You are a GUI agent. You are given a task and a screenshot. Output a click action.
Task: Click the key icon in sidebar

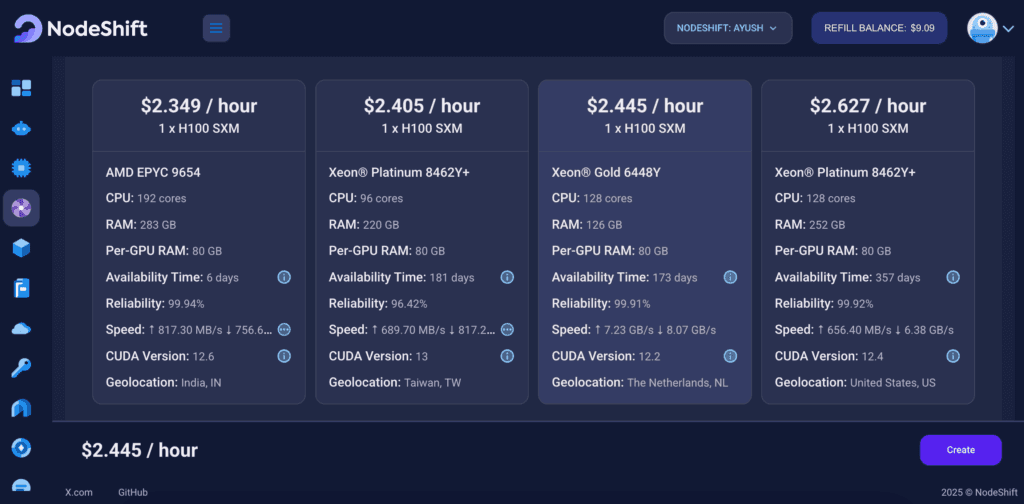(21, 368)
